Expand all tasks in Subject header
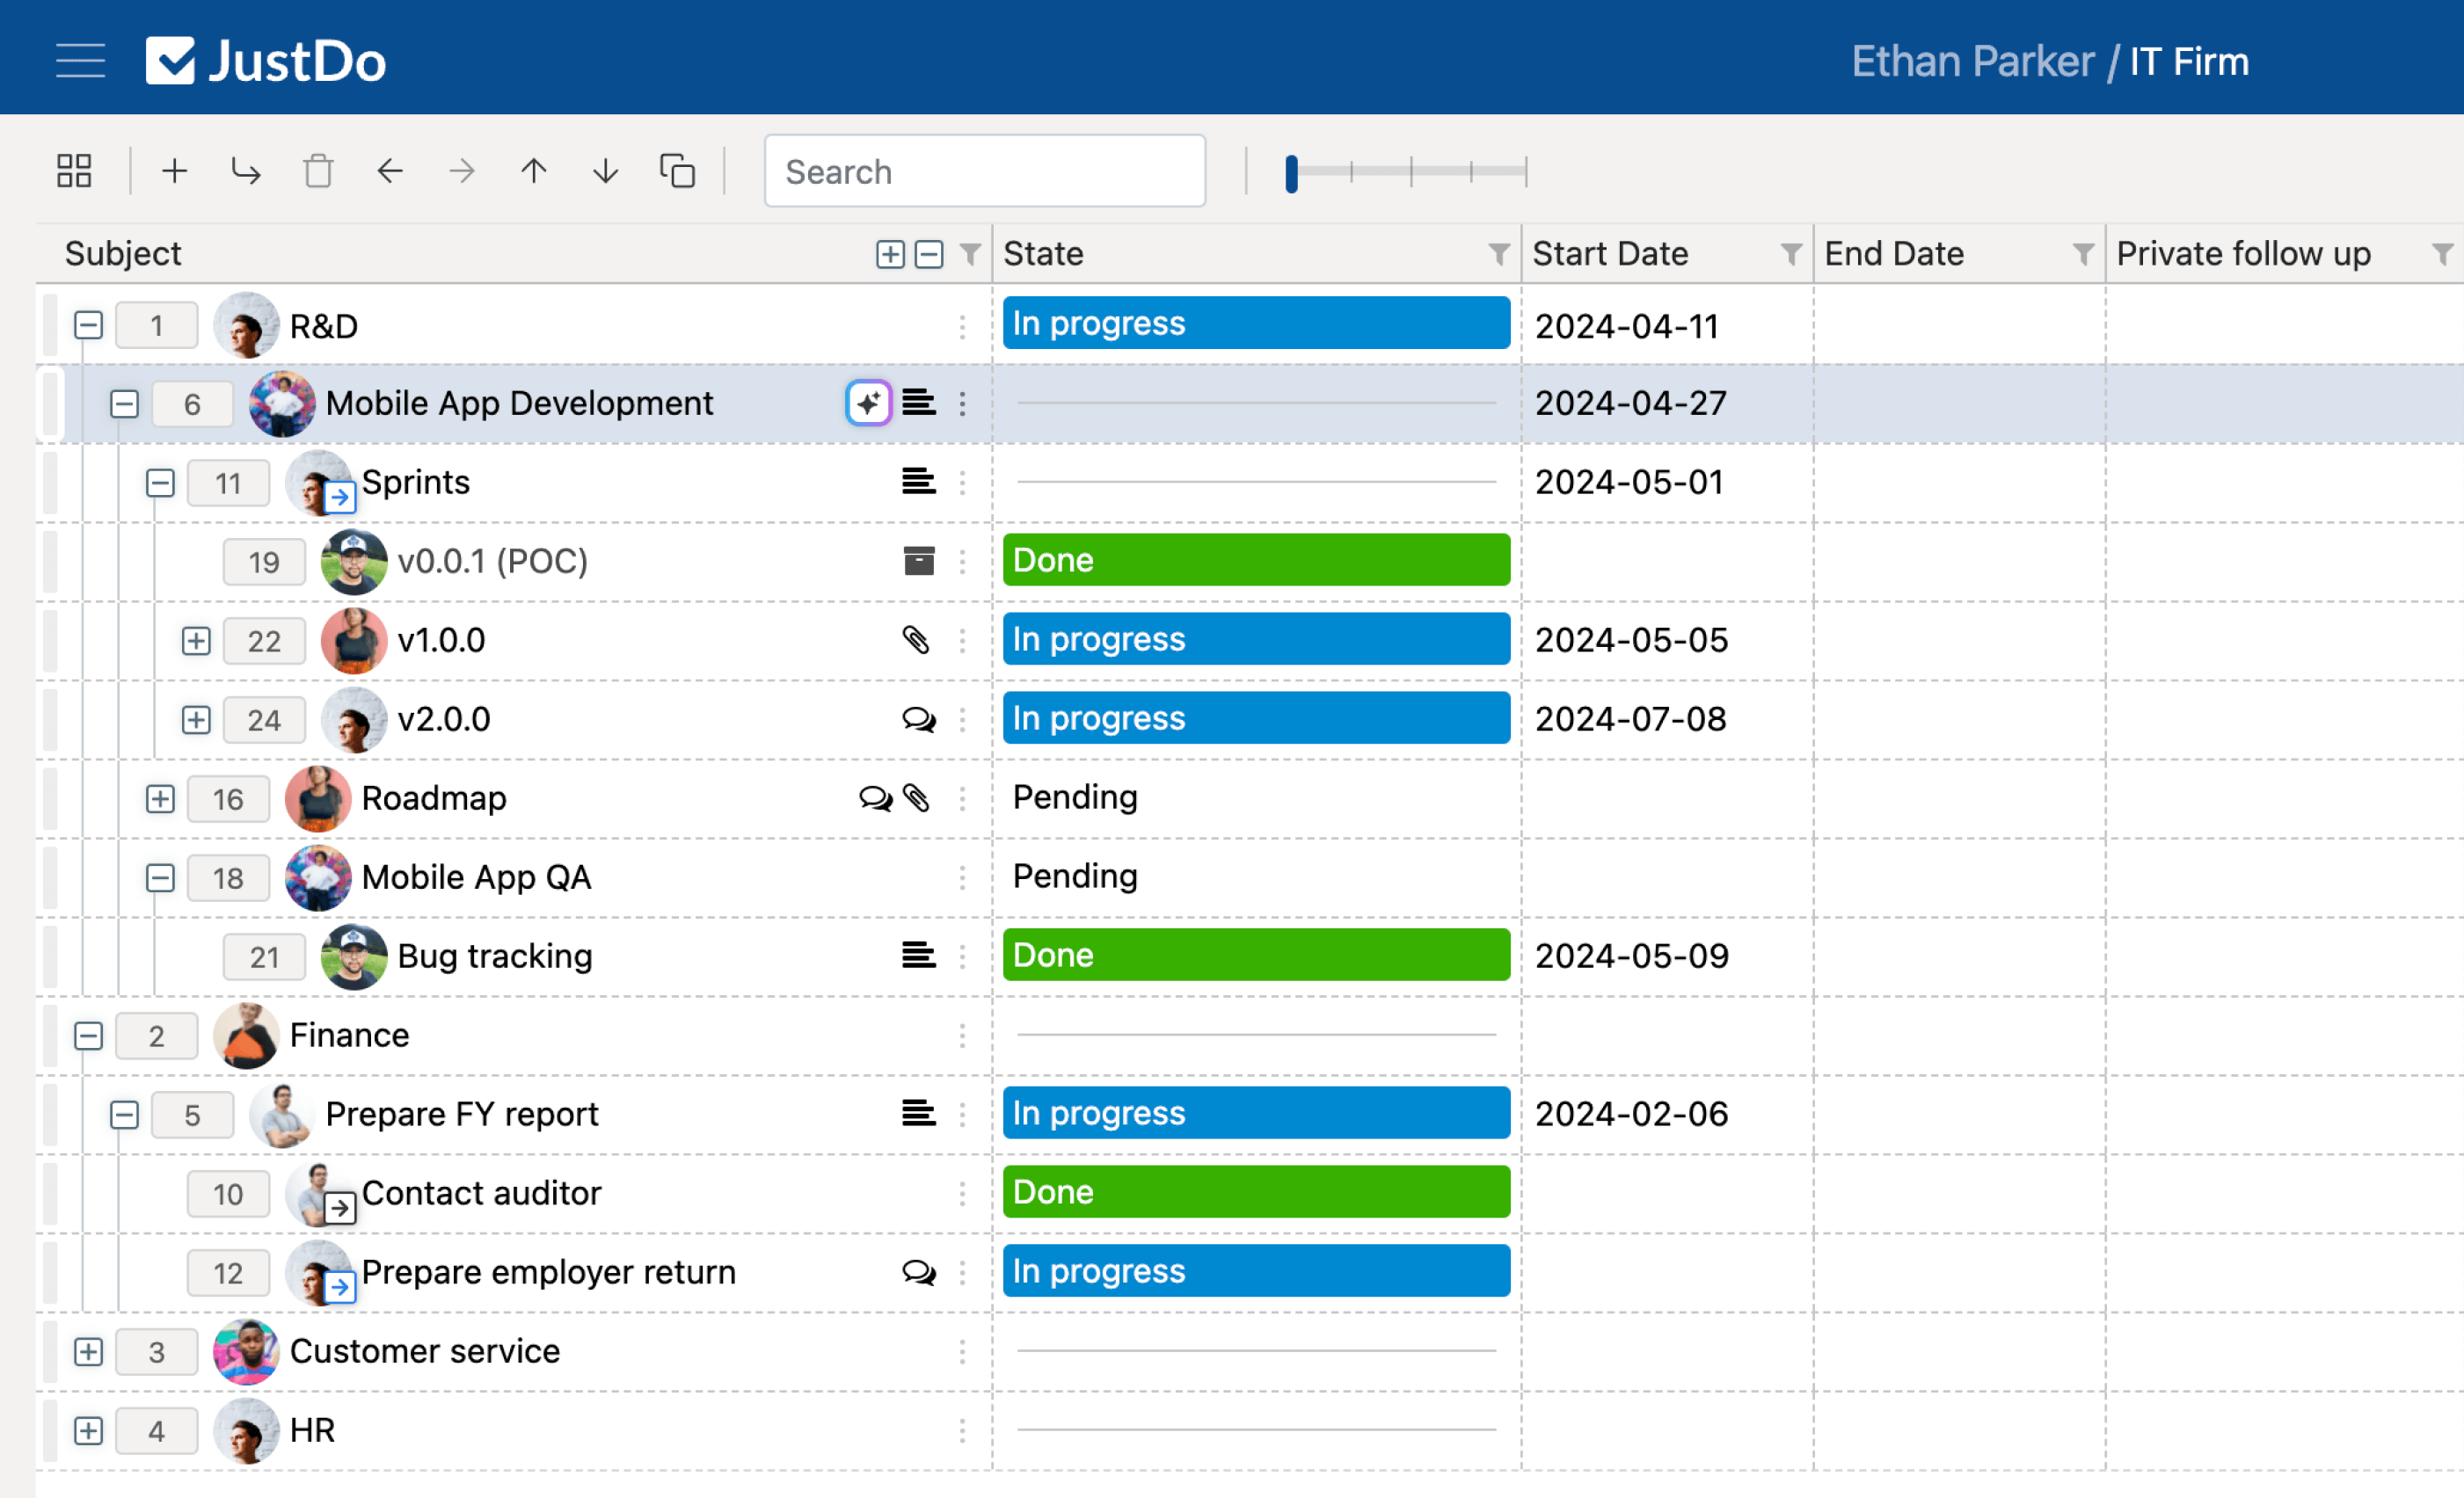This screenshot has height=1498, width=2464. coord(890,254)
